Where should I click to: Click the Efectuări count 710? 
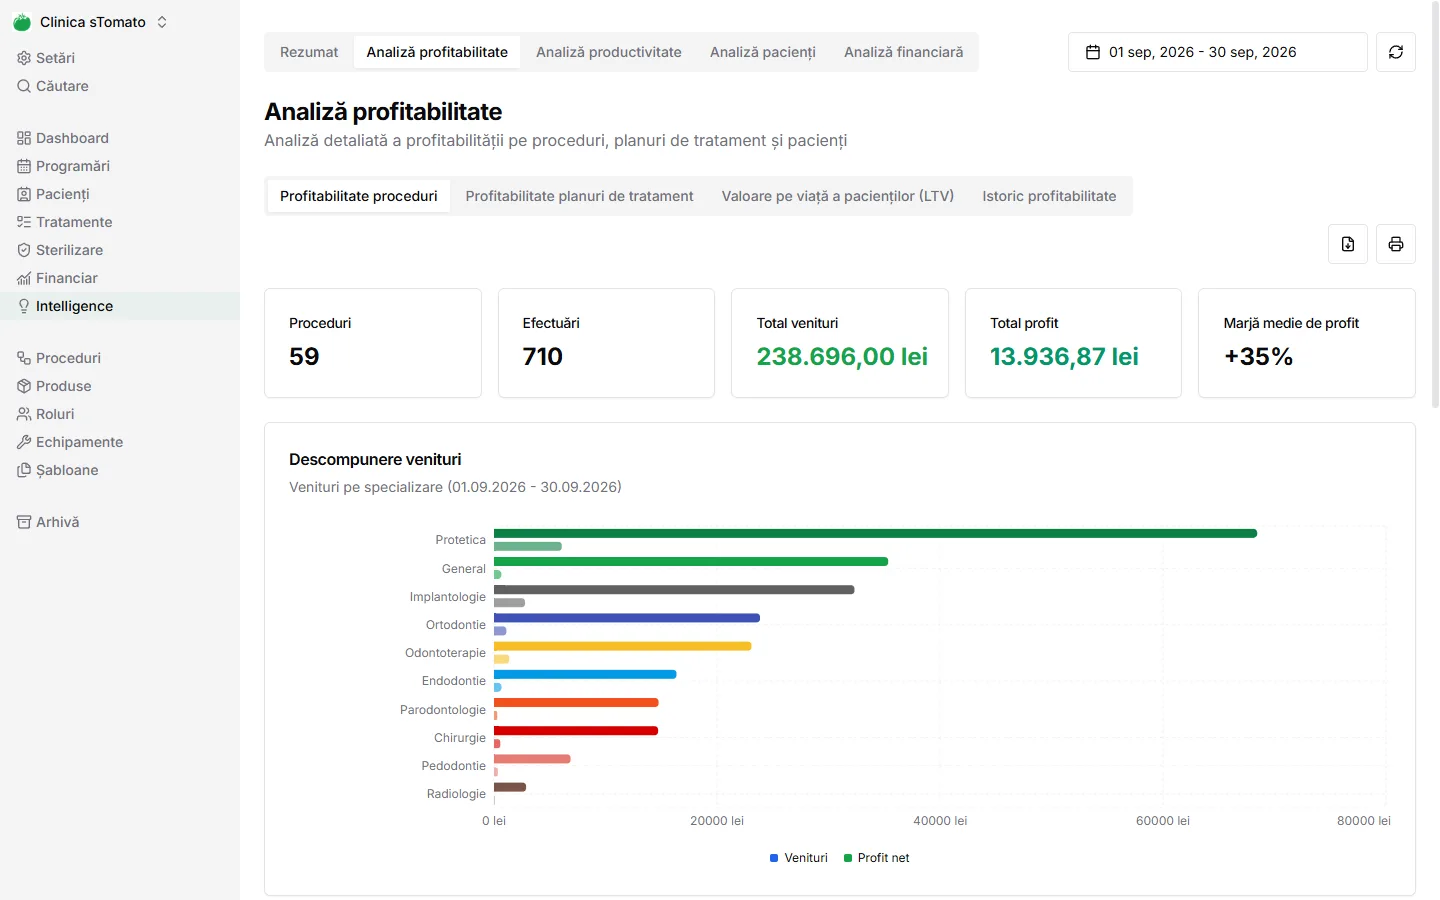[543, 356]
